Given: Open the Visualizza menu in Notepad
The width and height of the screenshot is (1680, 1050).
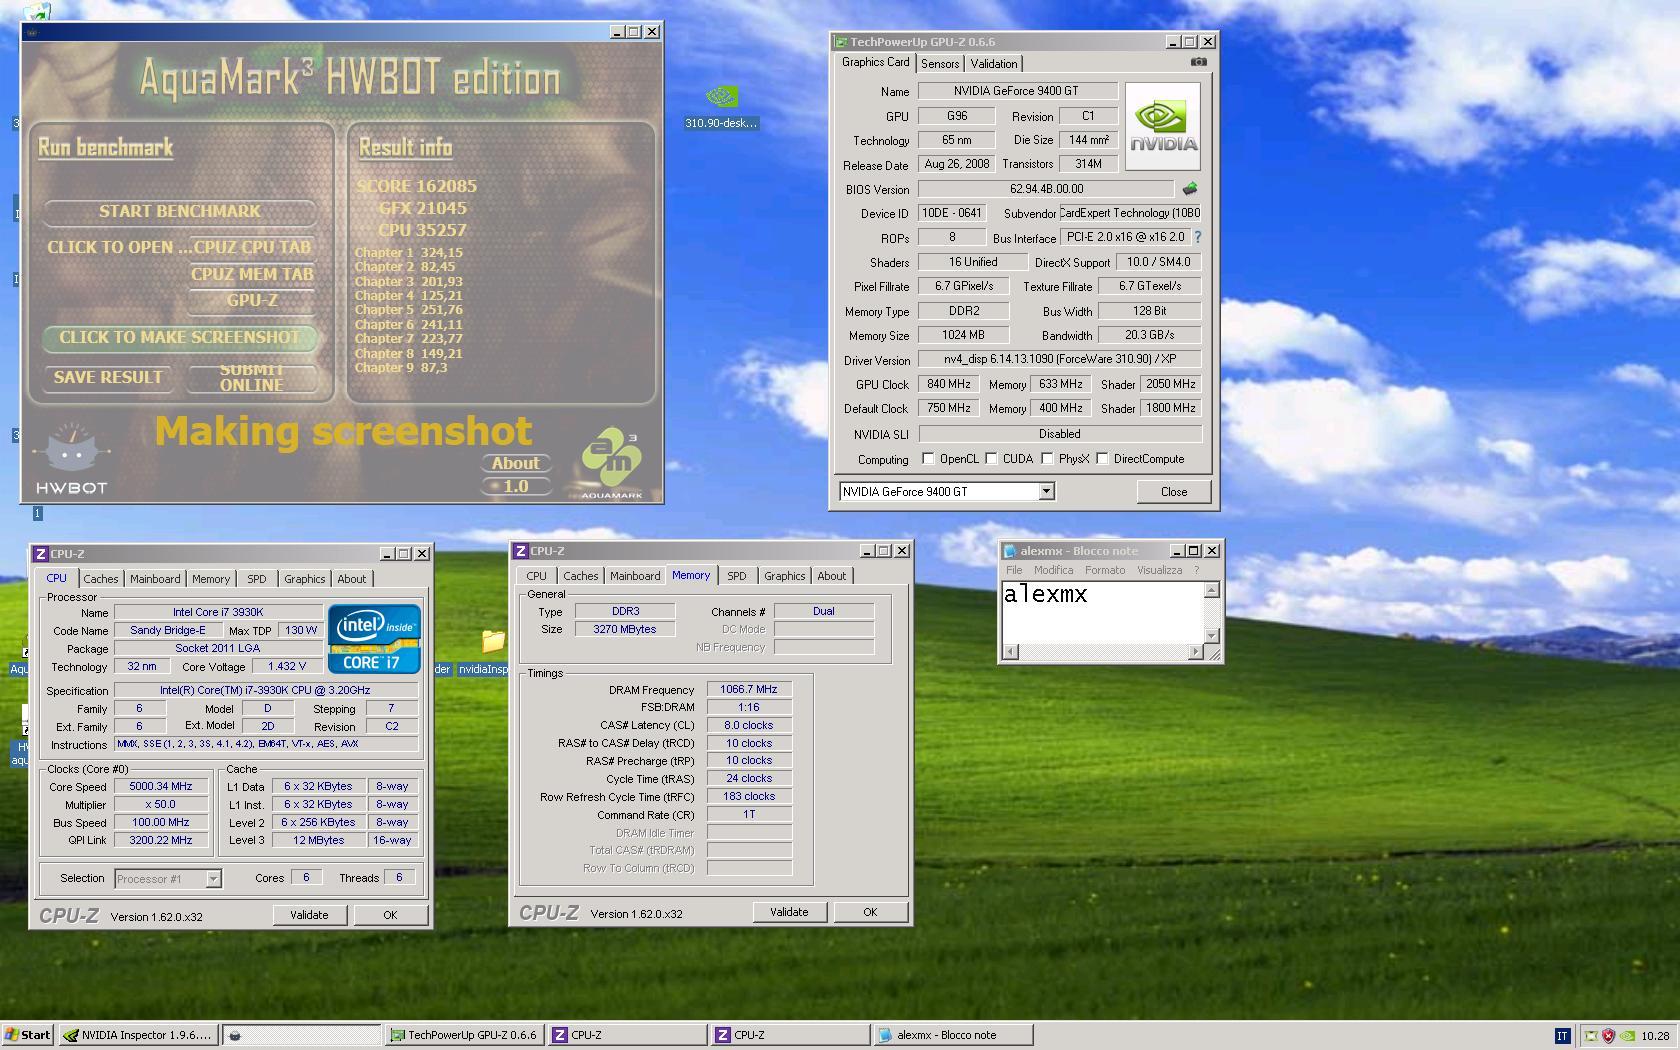Looking at the screenshot, I should (1159, 570).
